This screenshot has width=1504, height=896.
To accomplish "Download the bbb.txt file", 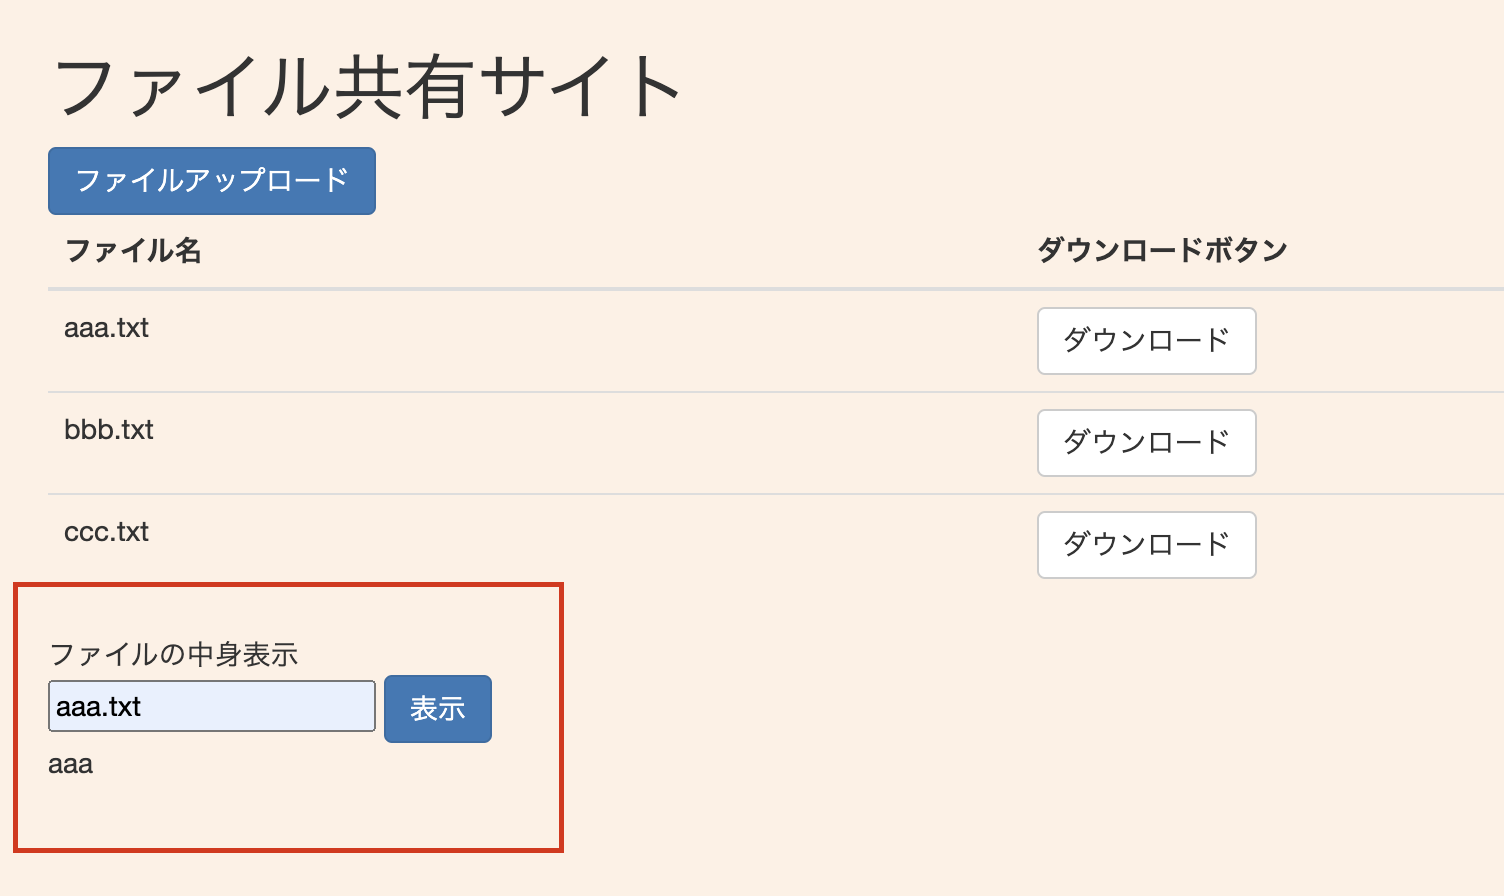I will (x=1146, y=443).
